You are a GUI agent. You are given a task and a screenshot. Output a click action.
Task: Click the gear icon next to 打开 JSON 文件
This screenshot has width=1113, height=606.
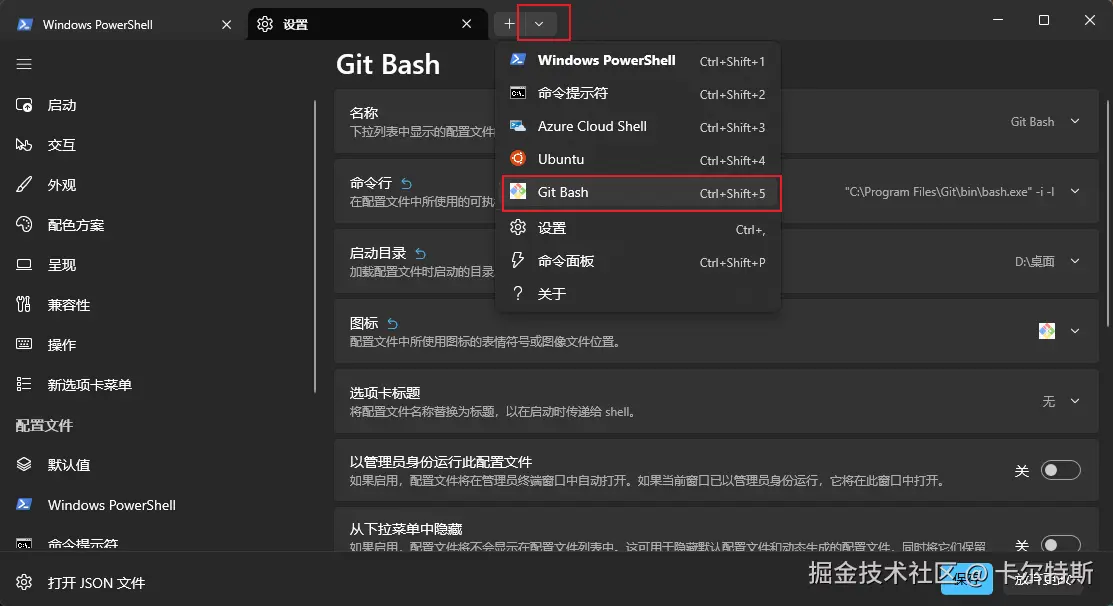click(24, 582)
